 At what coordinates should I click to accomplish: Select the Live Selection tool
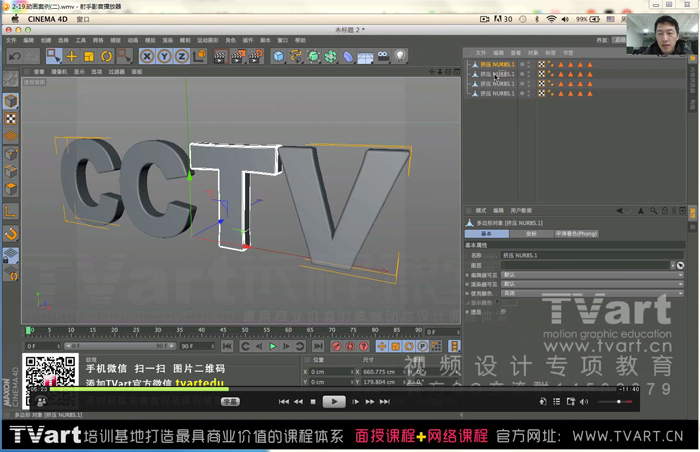click(x=54, y=56)
